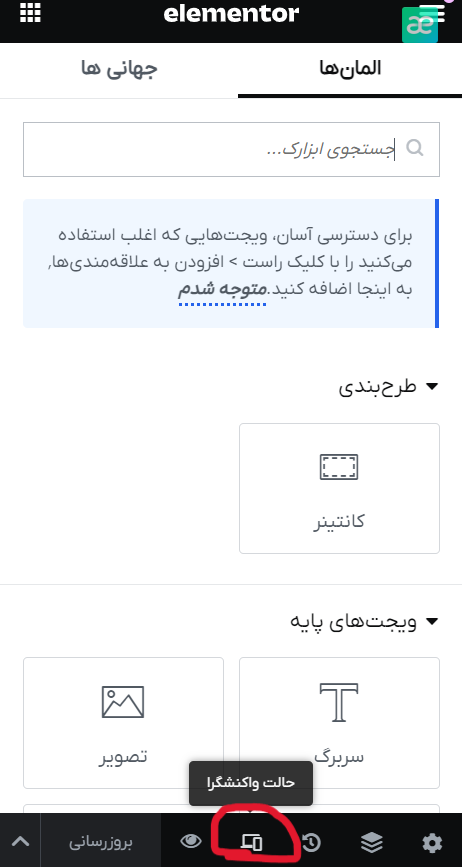Open revision history clock icon
Screen dimensions: 462x867
(x=311, y=843)
